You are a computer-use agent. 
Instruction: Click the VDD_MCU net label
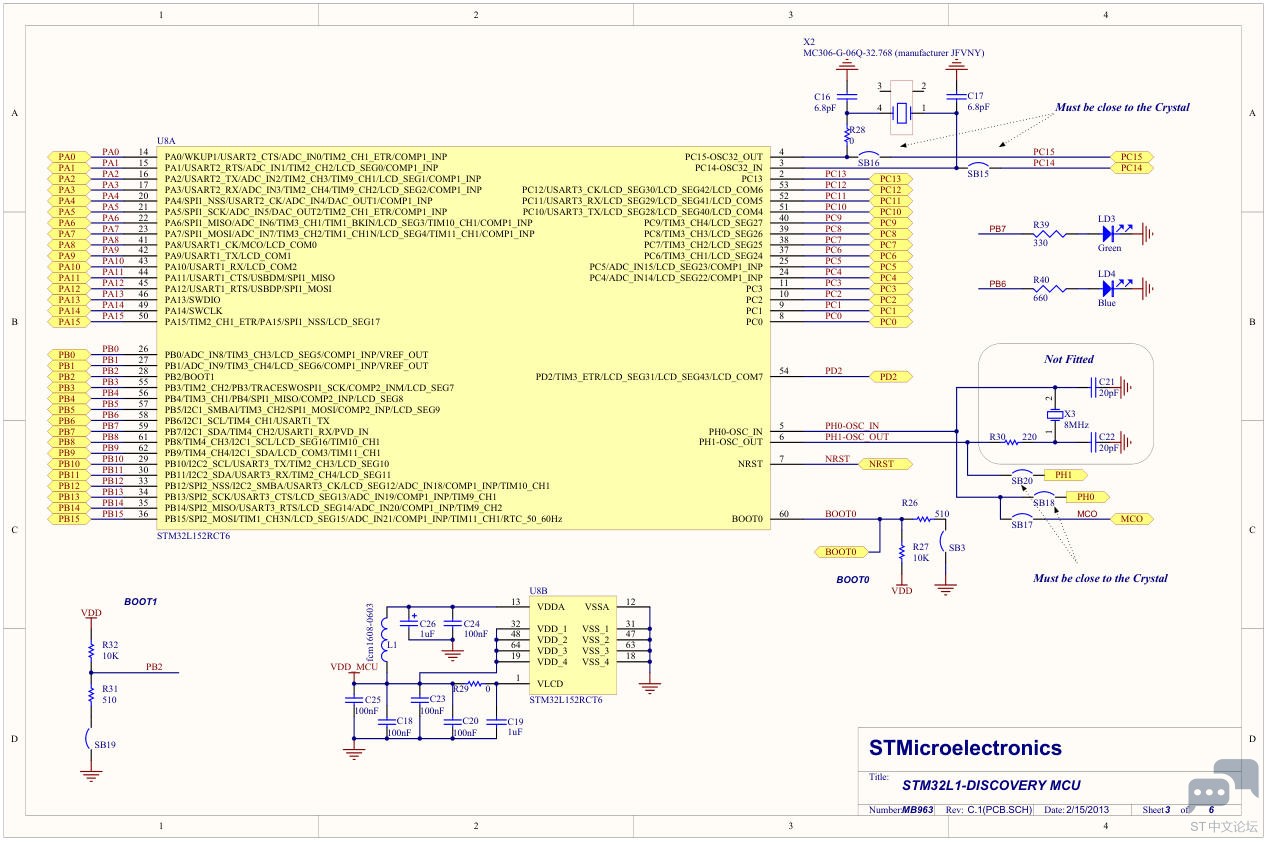pos(354,666)
